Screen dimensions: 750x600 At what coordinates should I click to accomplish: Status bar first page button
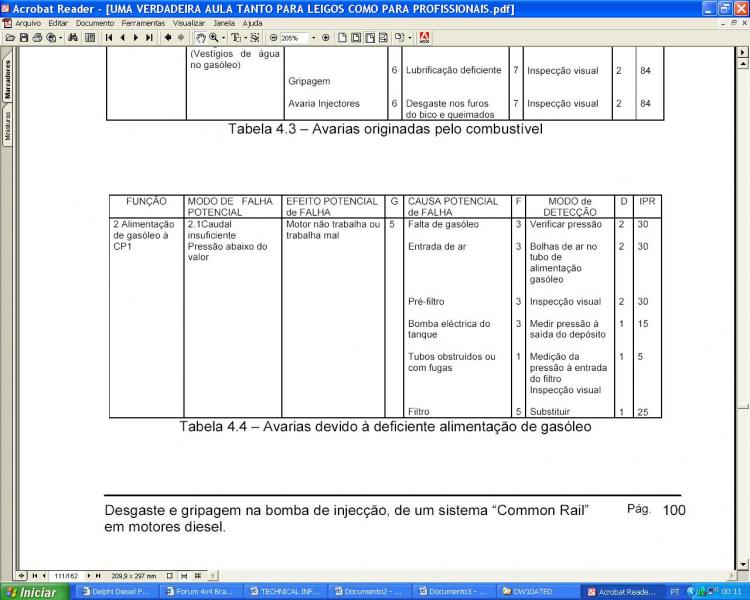coord(35,576)
